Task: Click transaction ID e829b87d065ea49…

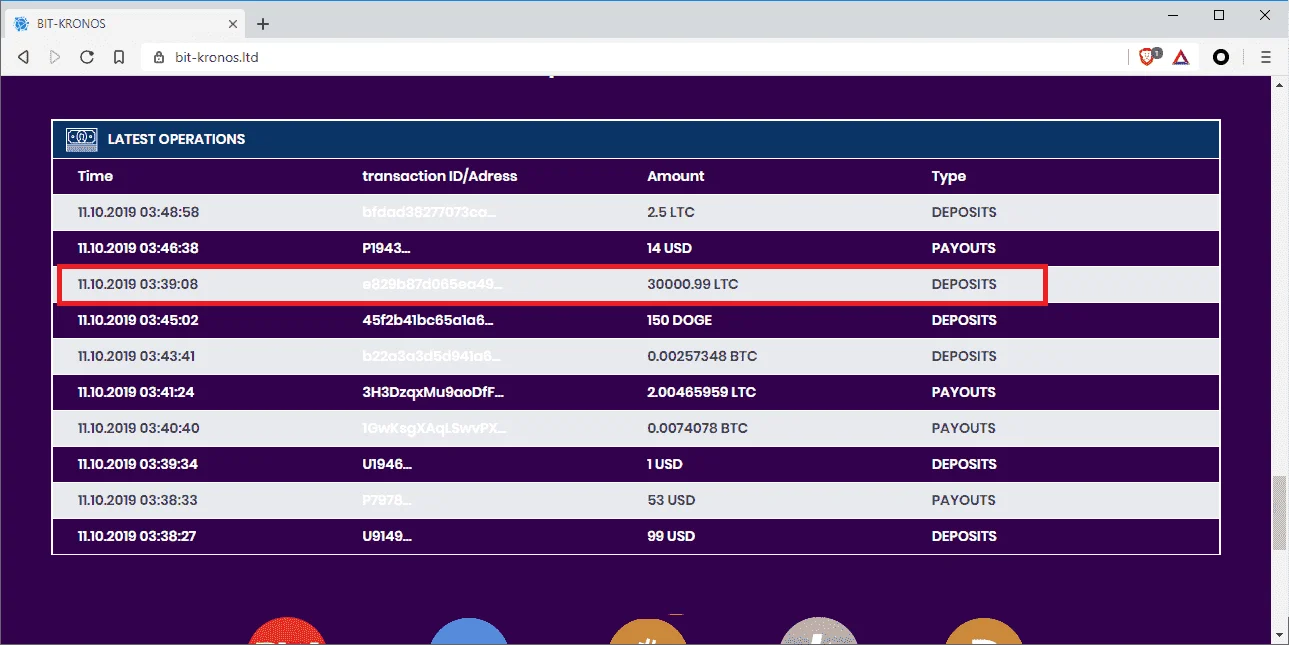Action: [x=432, y=284]
